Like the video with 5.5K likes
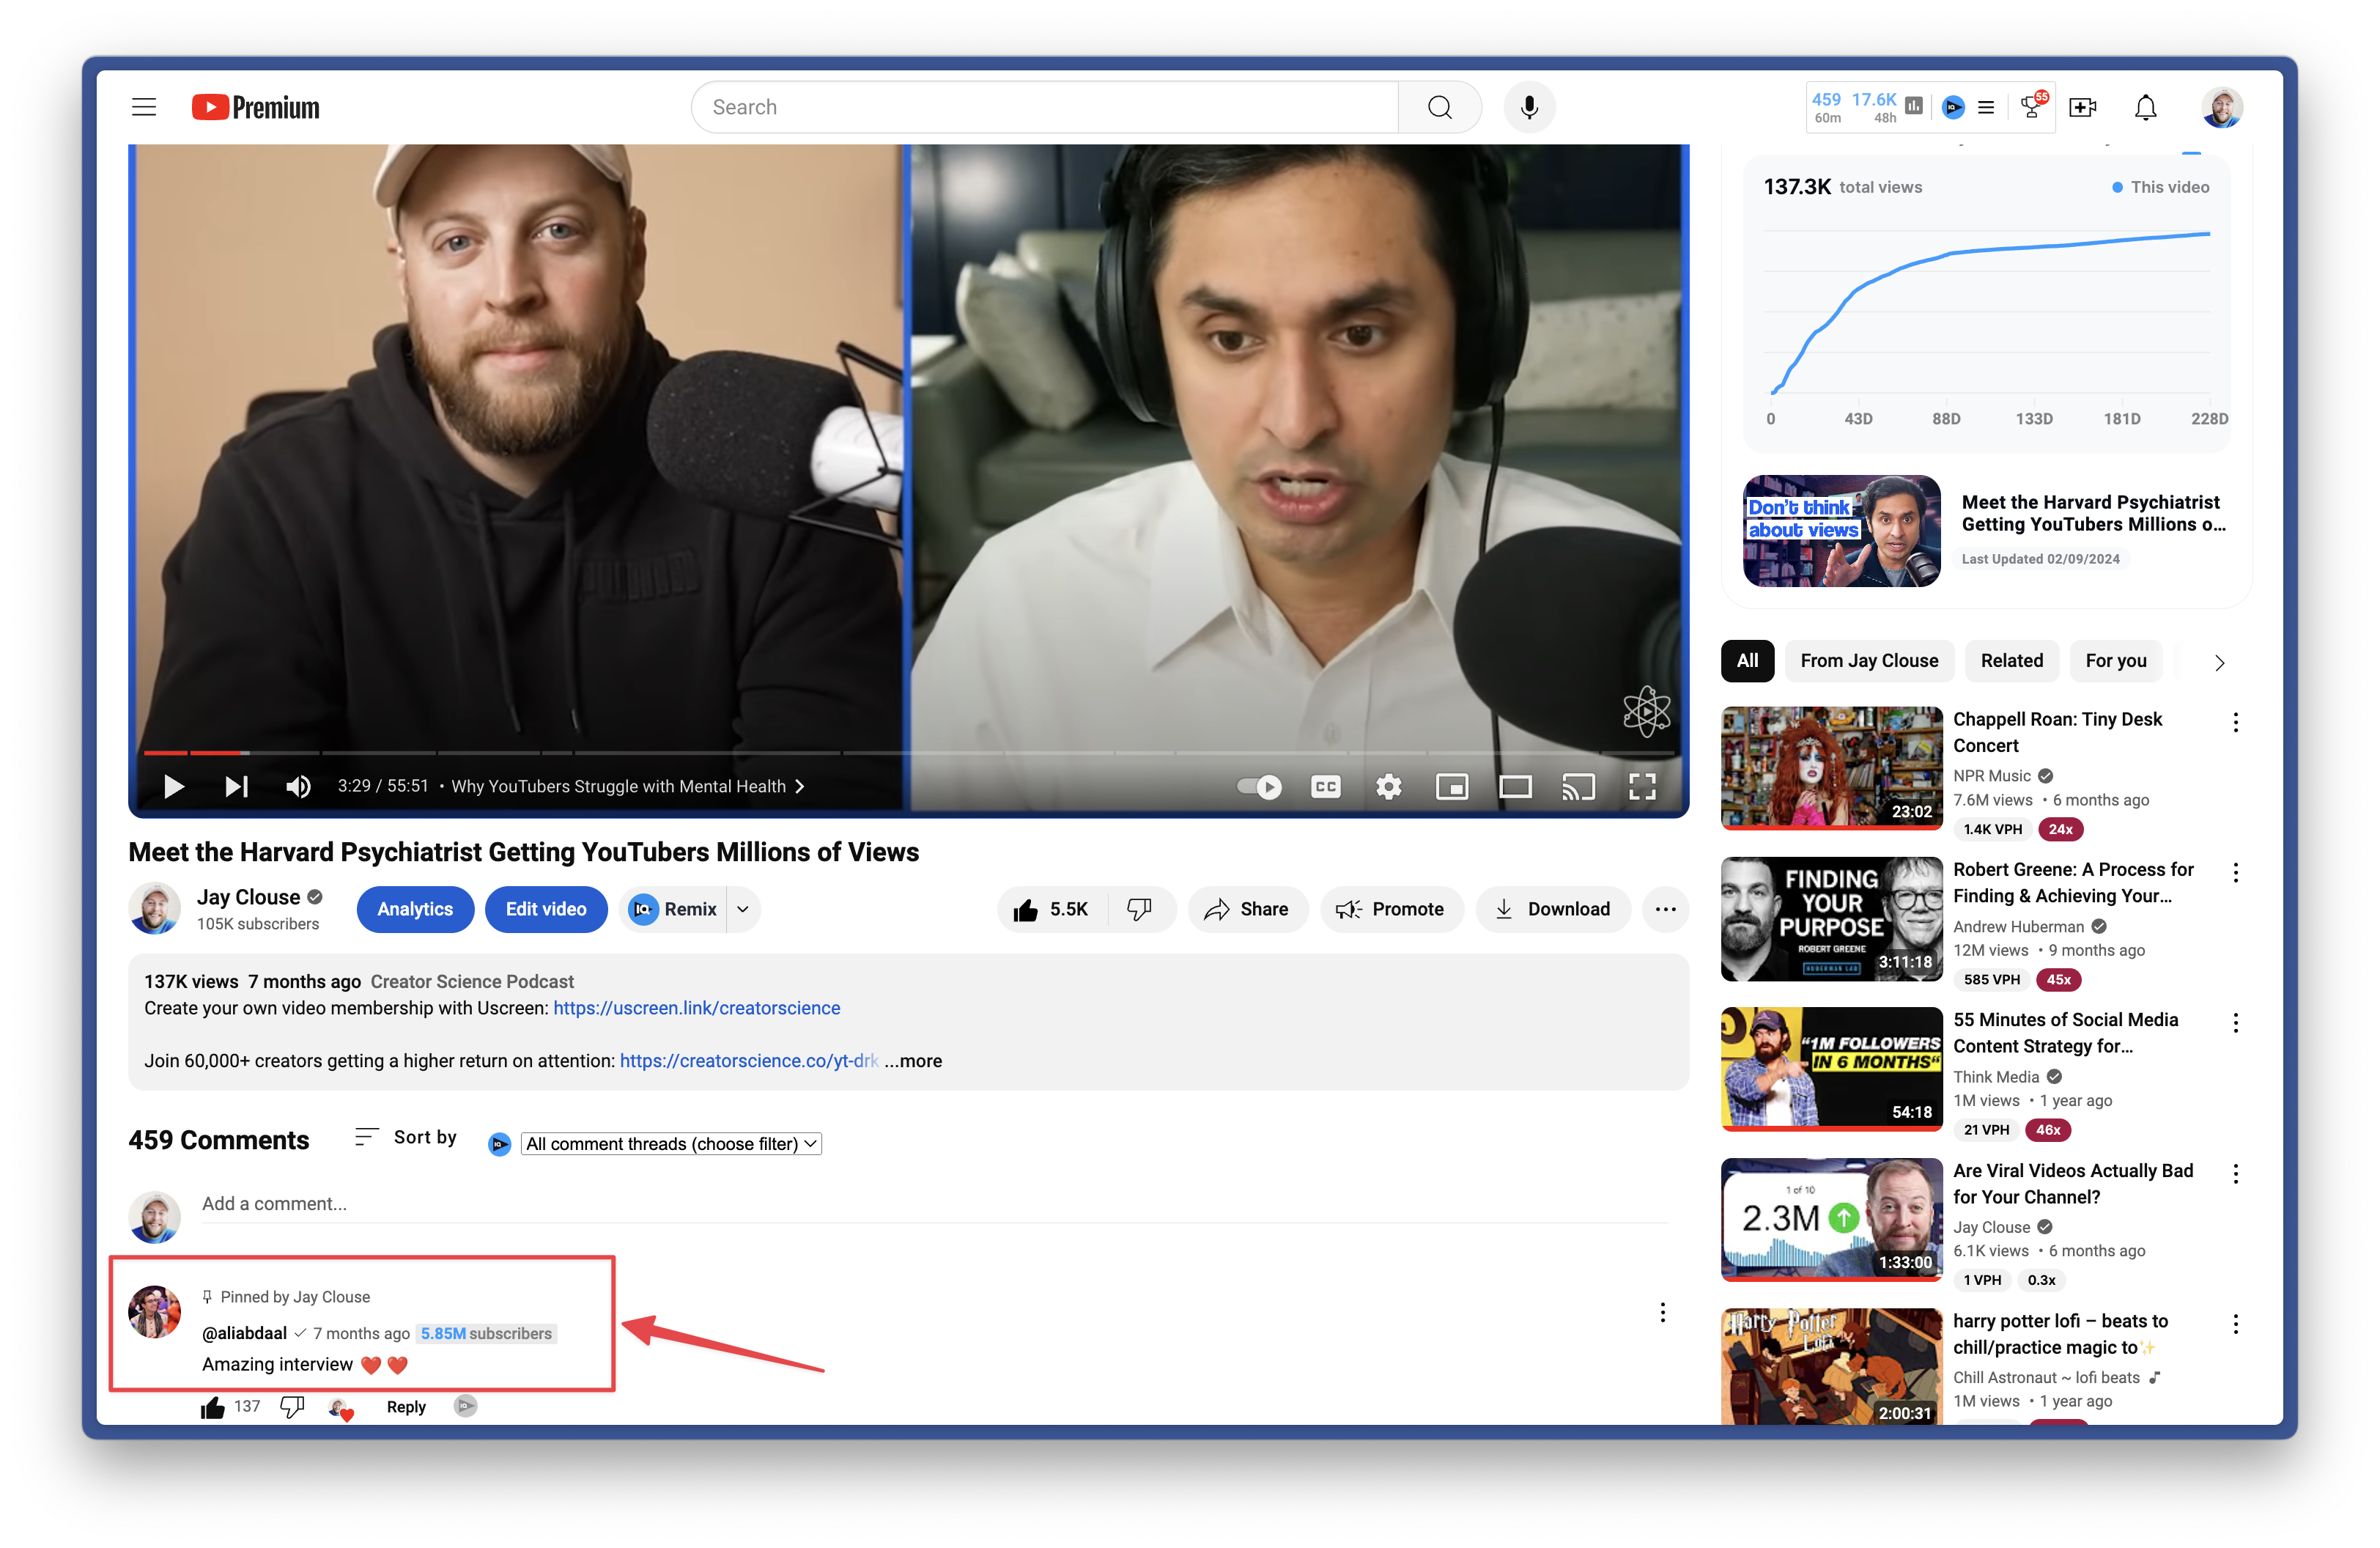This screenshot has height=1548, width=2380. [1051, 909]
